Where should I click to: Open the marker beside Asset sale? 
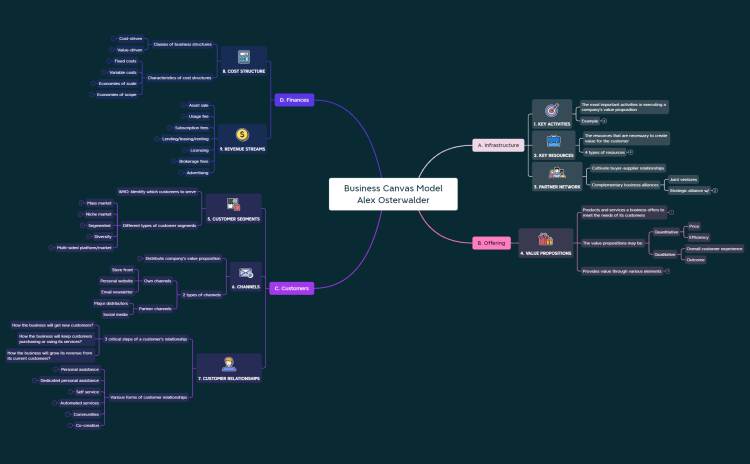(x=183, y=105)
